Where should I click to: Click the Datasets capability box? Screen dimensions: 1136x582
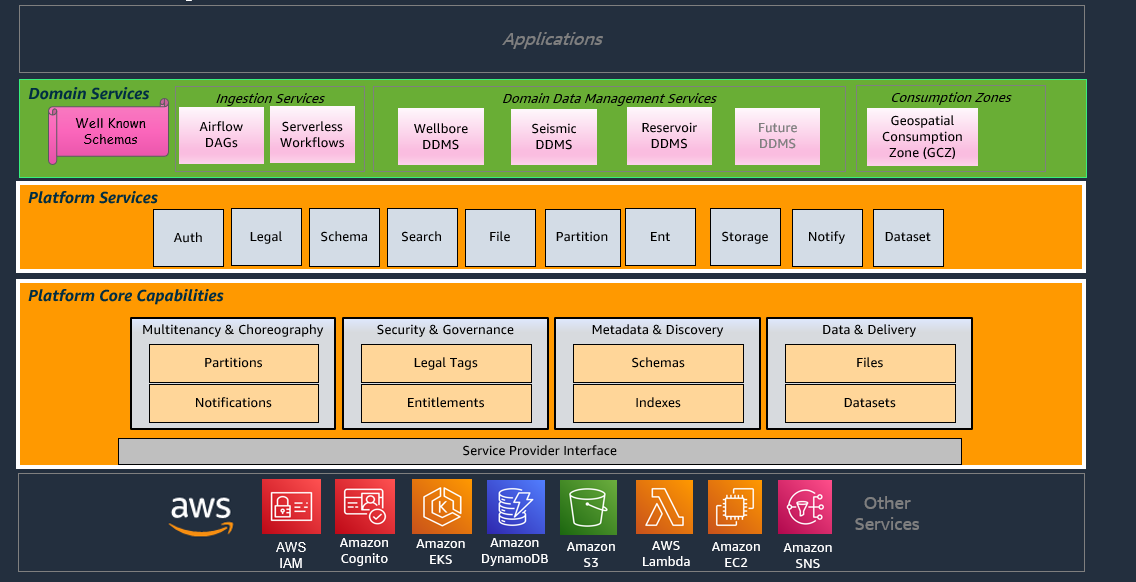pyautogui.click(x=870, y=403)
